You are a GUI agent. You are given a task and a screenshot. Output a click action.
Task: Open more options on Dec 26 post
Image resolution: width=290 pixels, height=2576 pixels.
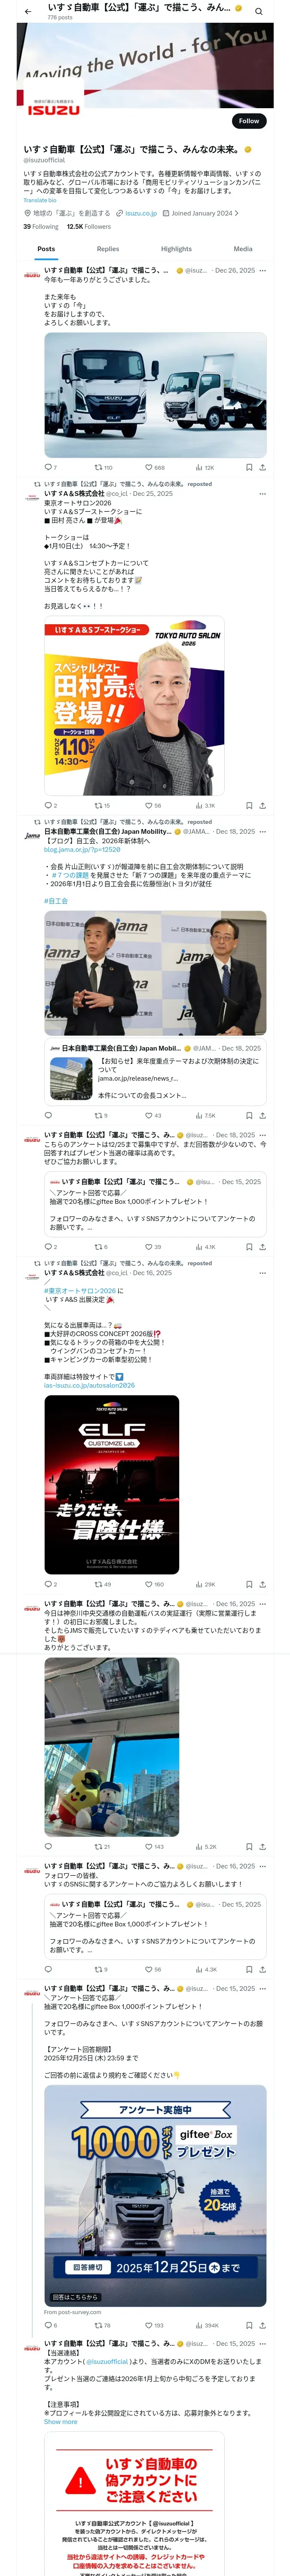262,270
